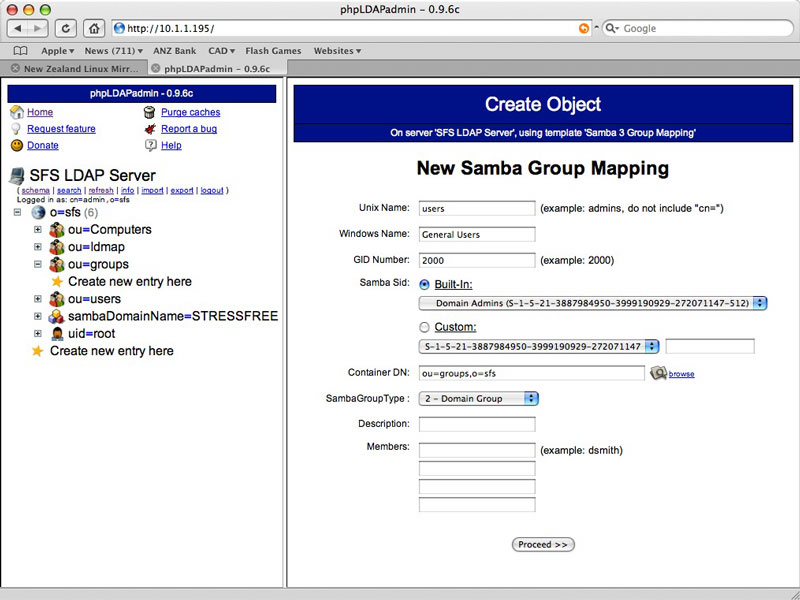The height and width of the screenshot is (600, 800).
Task: Click the Report a bug icon
Action: 152,128
